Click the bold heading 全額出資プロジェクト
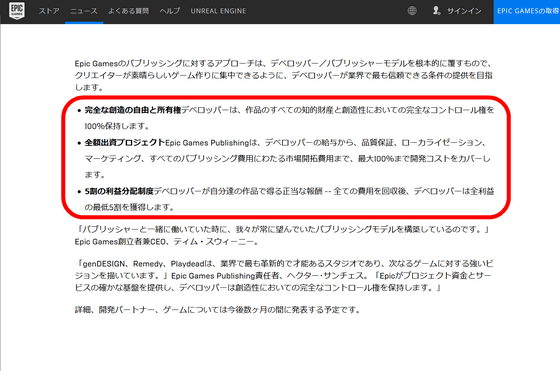The width and height of the screenshot is (560, 371). (125, 142)
